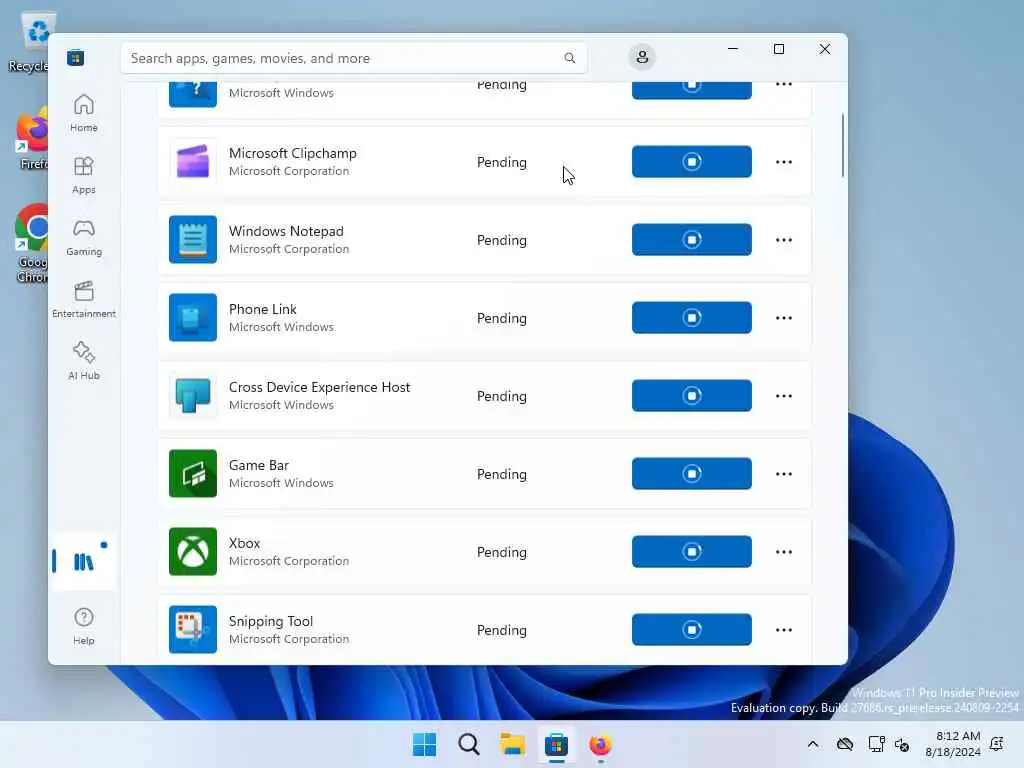This screenshot has height=768, width=1024.
Task: Click inside the Search apps, games, movies field
Action: [353, 58]
